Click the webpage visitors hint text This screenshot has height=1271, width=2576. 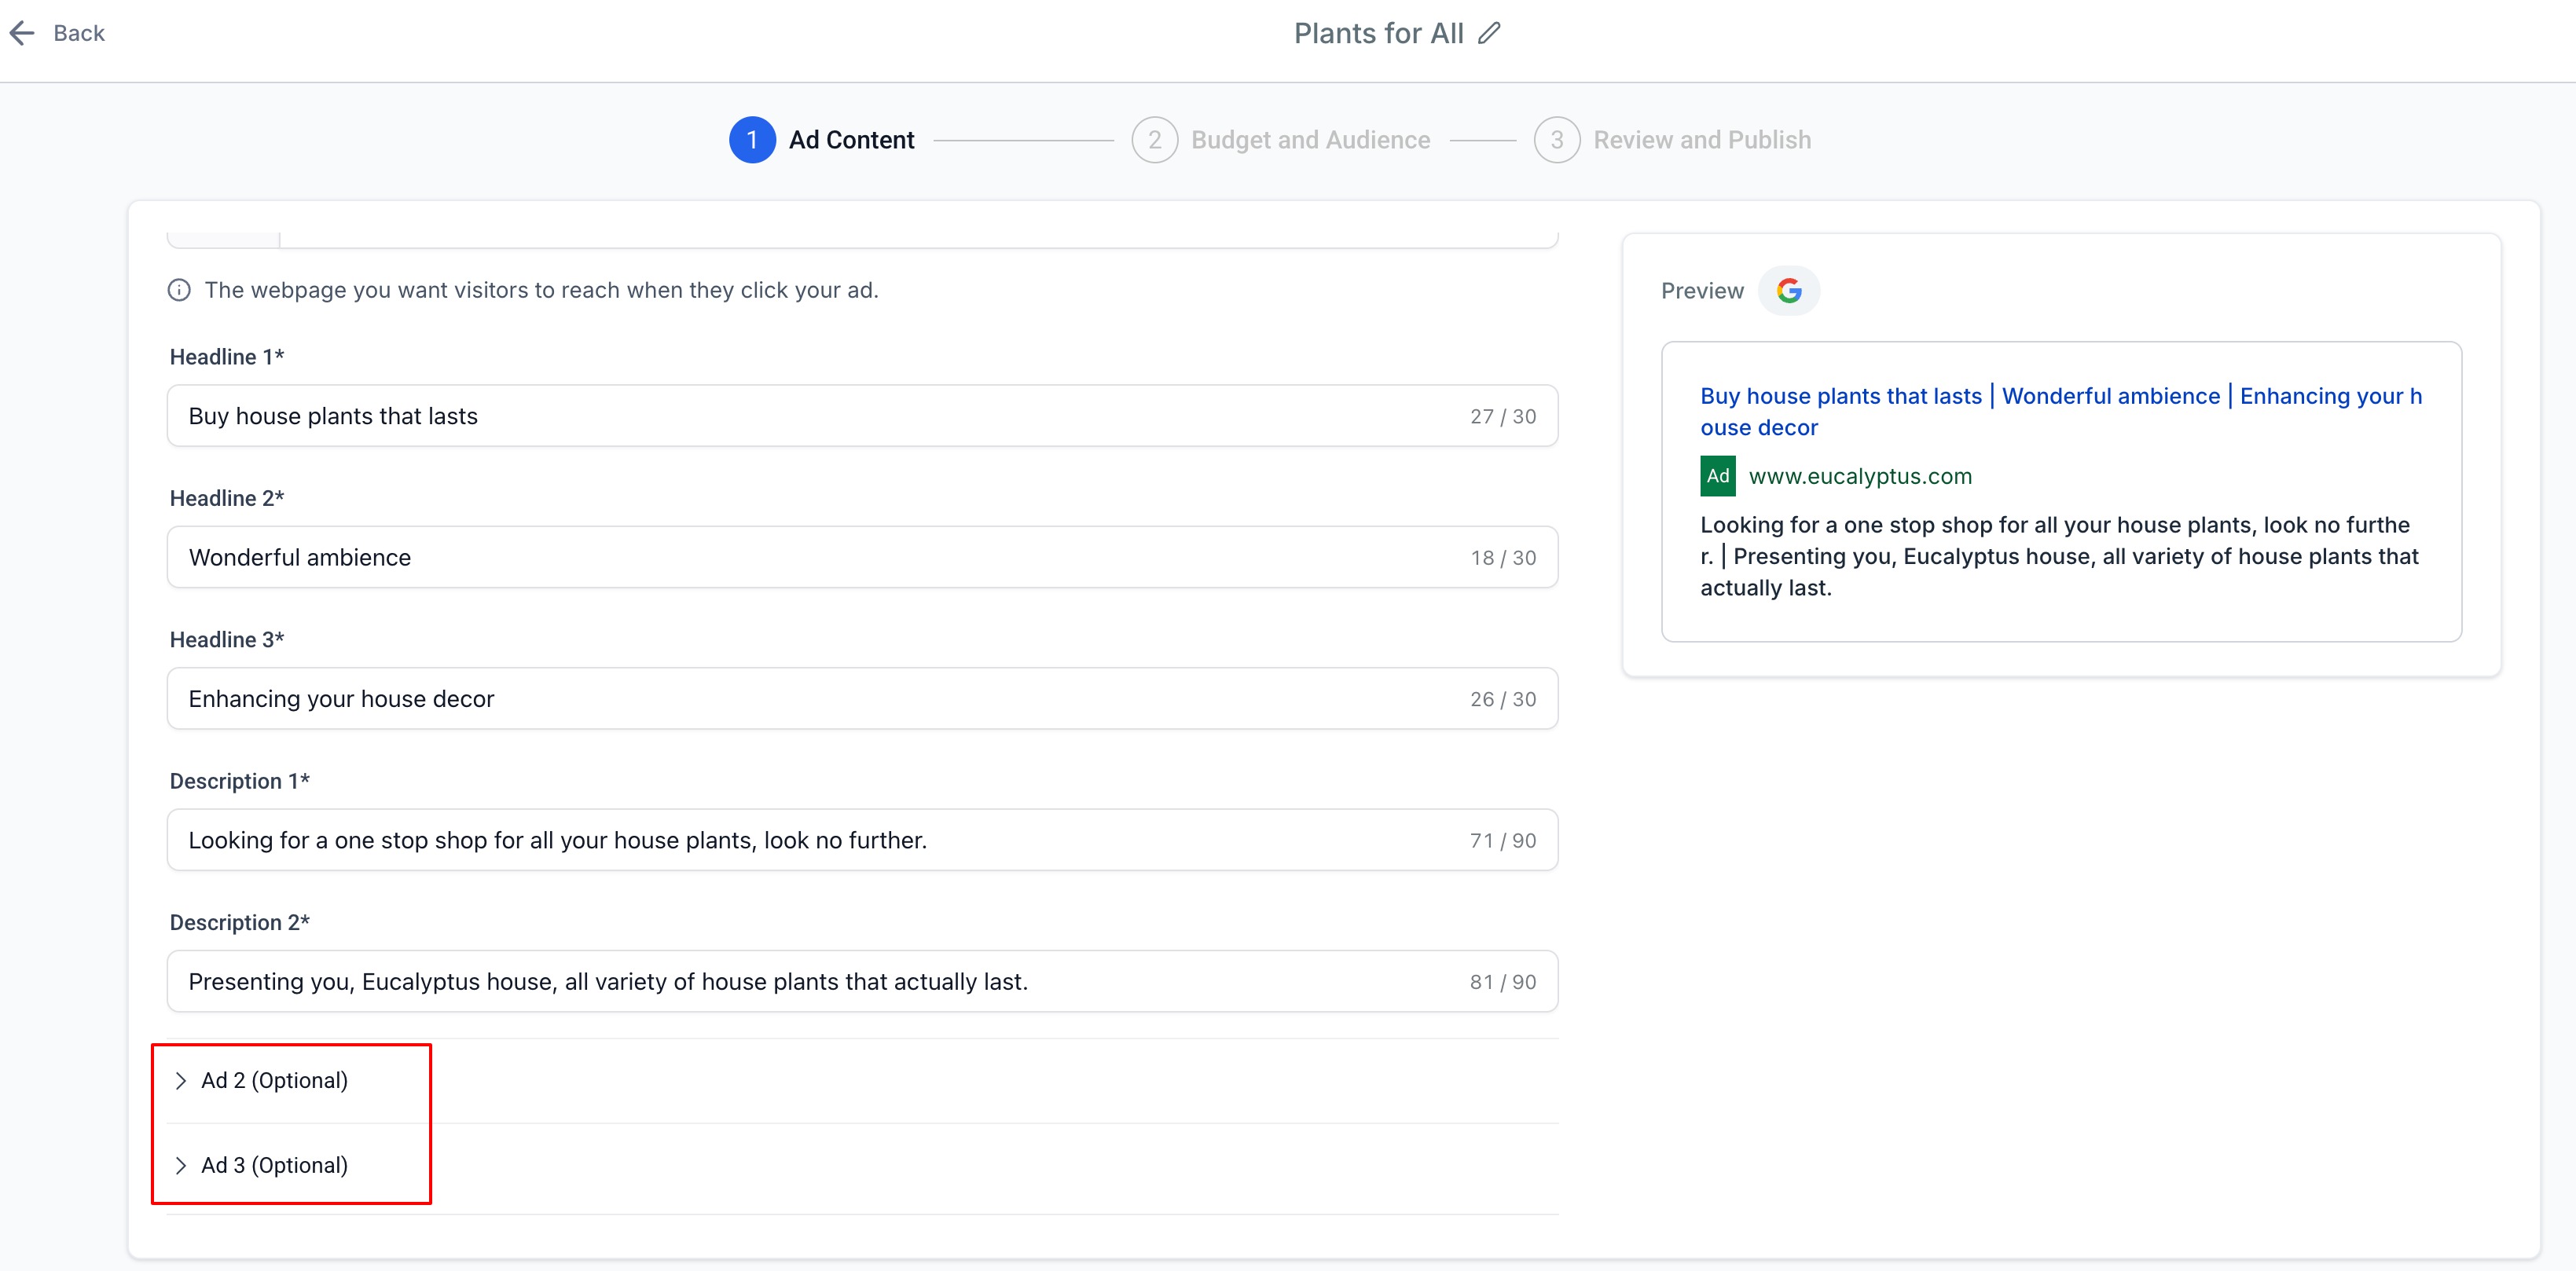pyautogui.click(x=541, y=290)
